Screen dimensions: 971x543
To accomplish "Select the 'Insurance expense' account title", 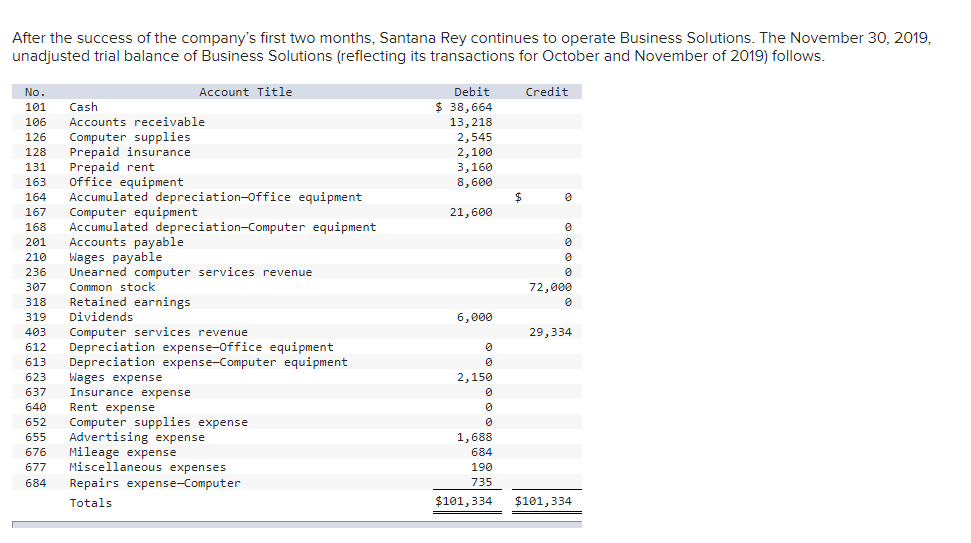I will [129, 392].
